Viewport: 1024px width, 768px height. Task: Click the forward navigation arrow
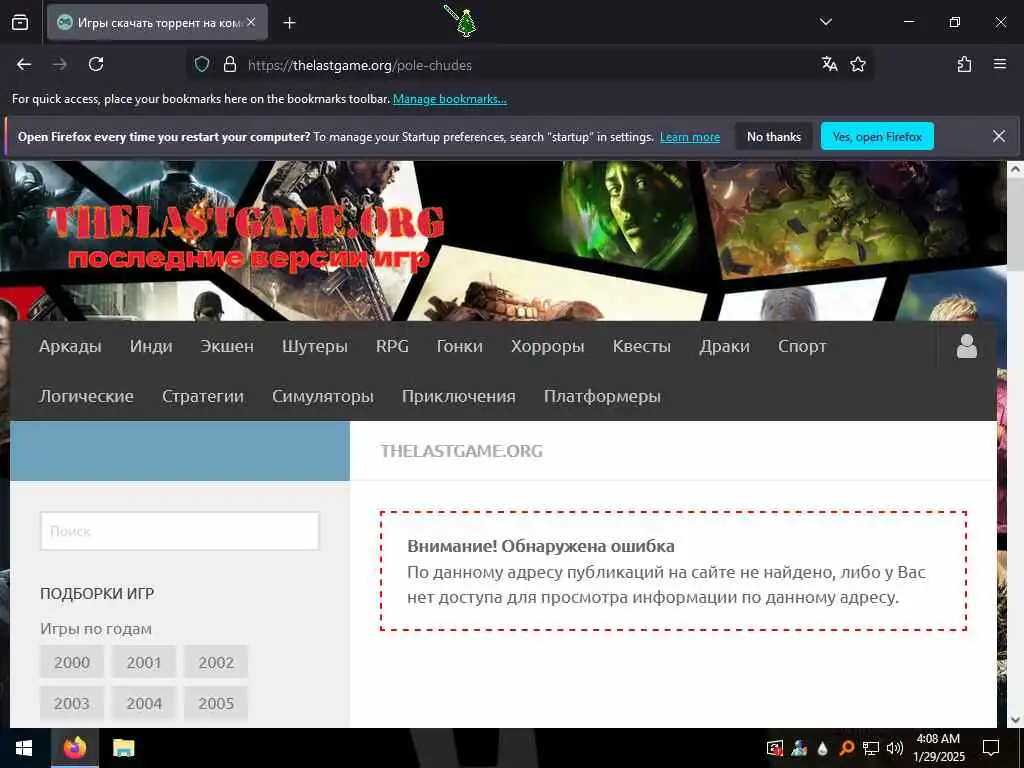pos(60,64)
